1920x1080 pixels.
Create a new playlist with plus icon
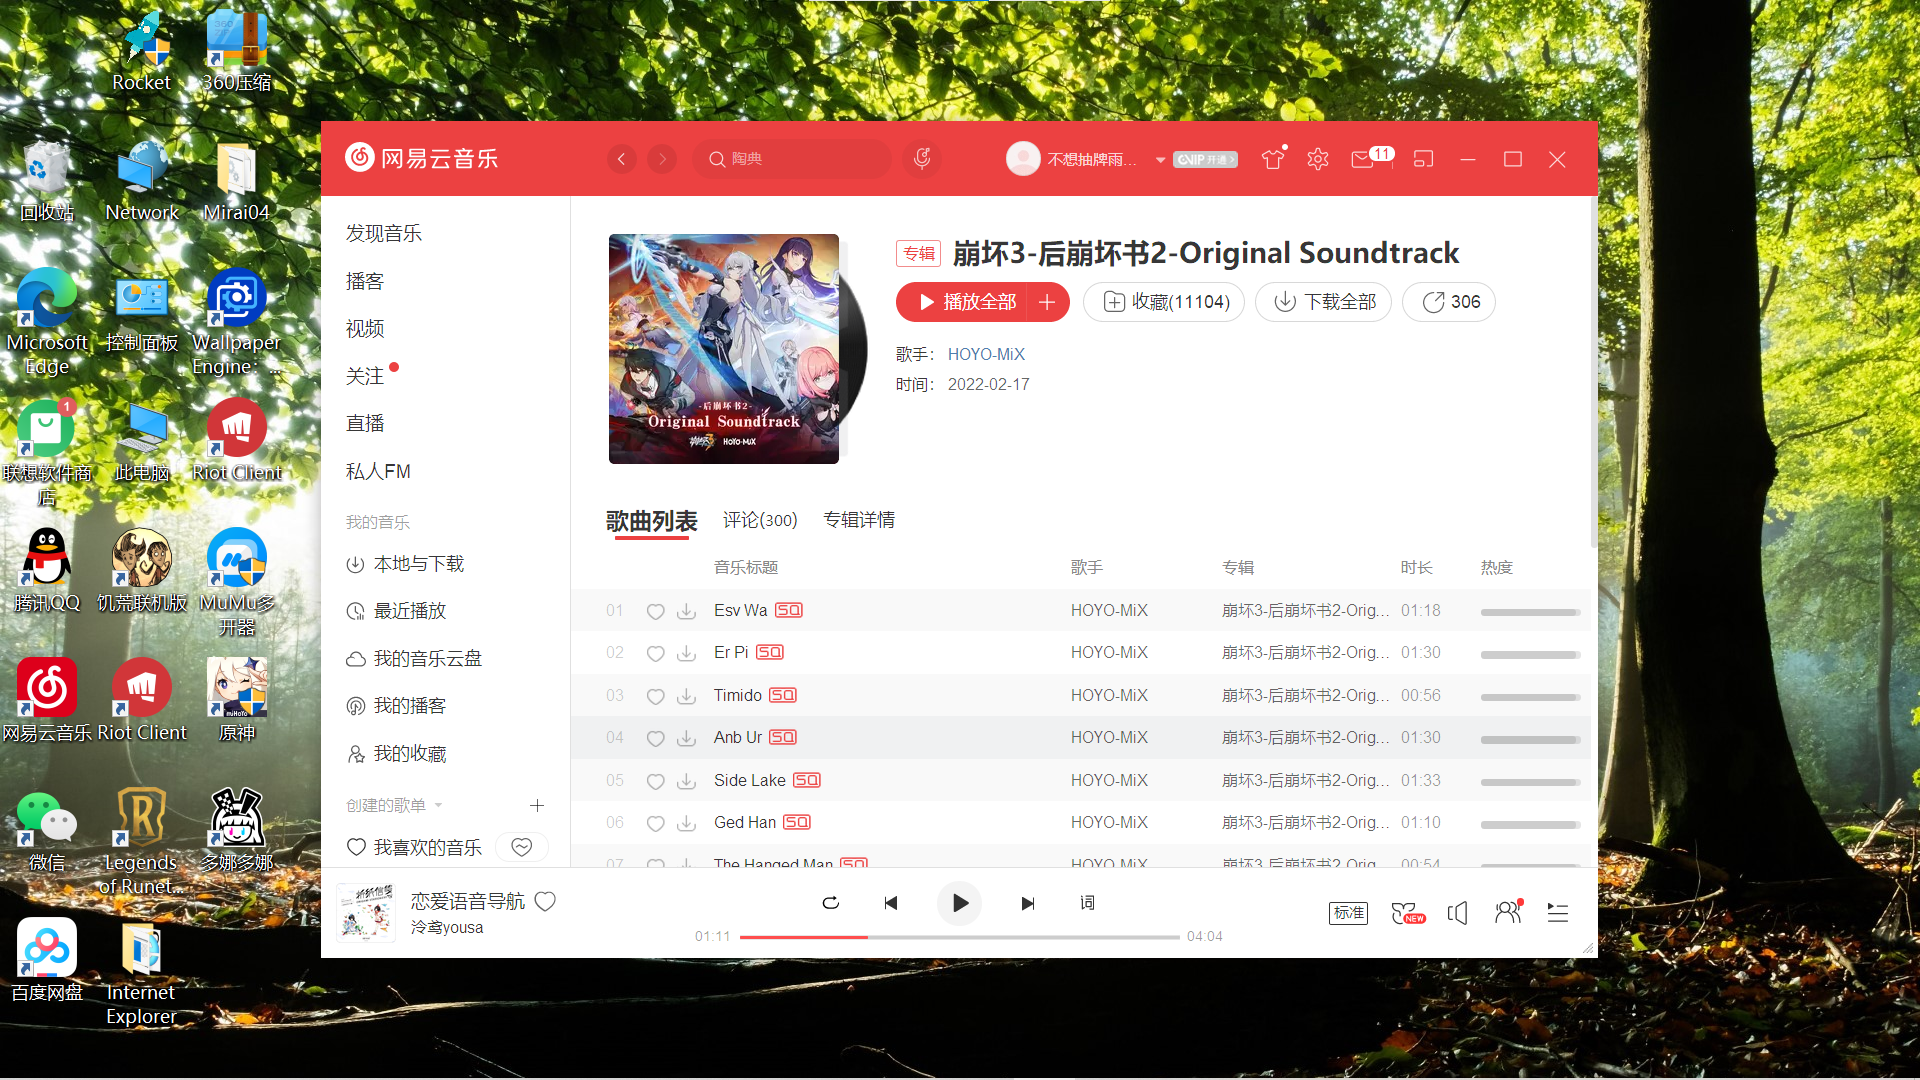pos(537,805)
